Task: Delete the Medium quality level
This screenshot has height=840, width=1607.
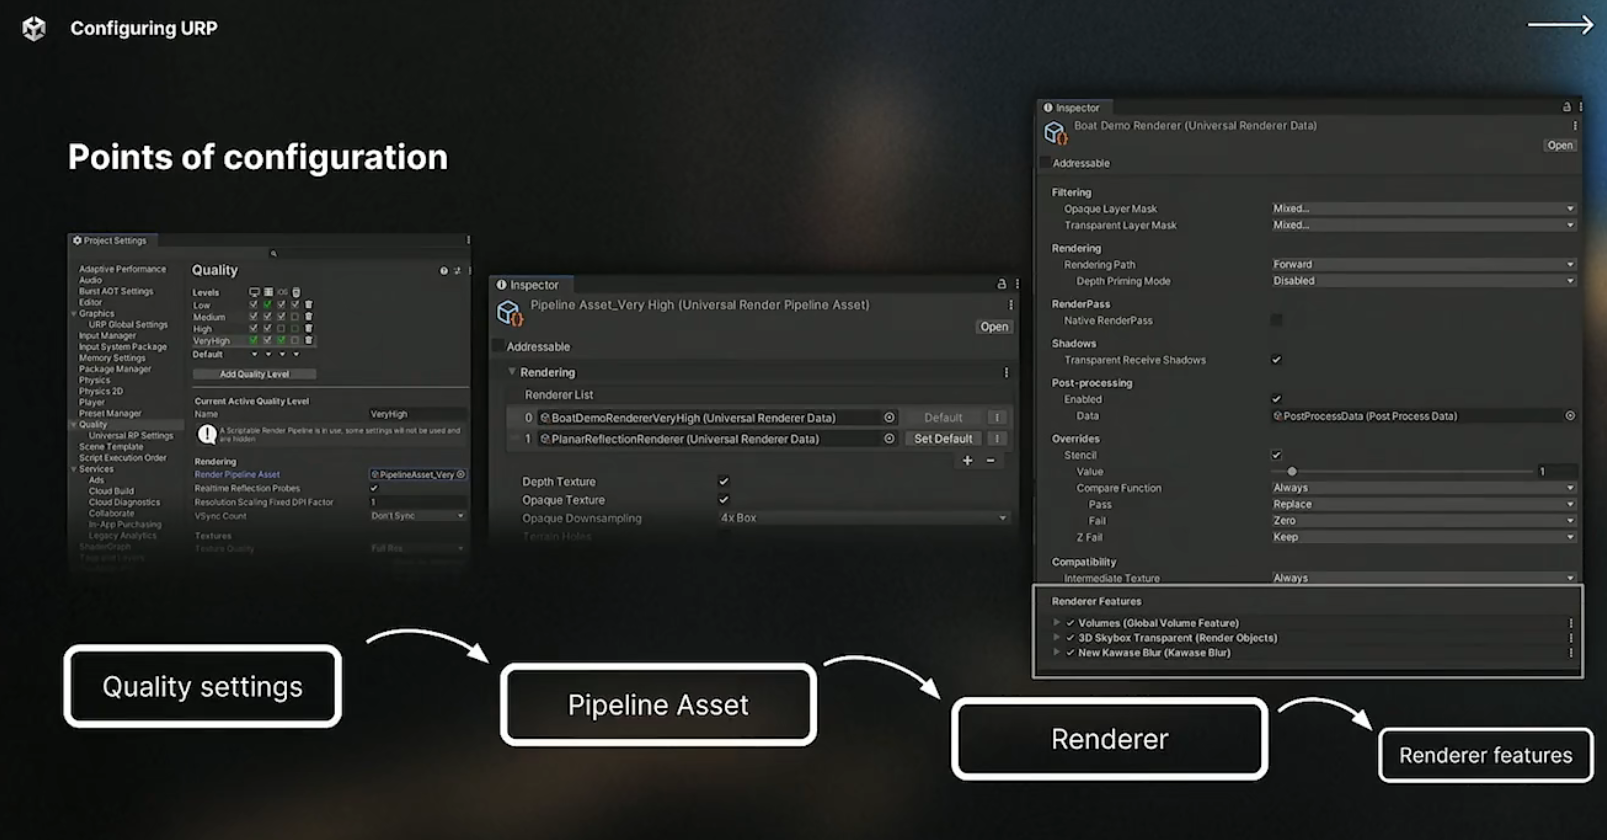Action: click(x=309, y=317)
